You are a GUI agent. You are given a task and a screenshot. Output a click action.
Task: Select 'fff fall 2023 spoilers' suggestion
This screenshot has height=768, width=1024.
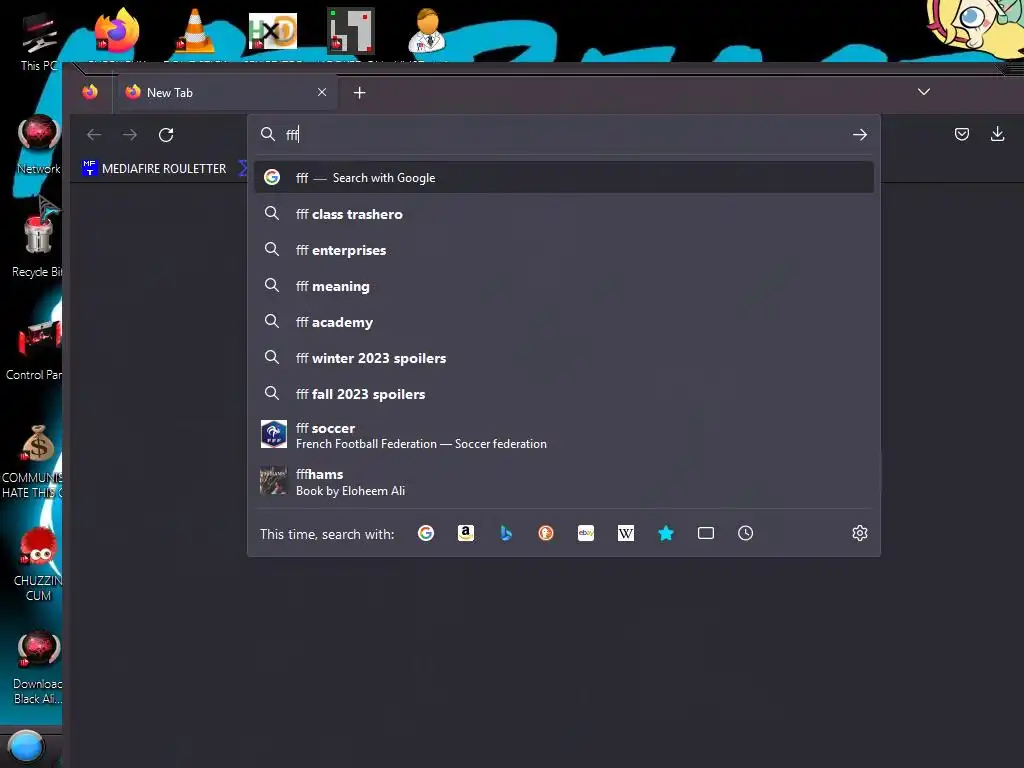pos(564,394)
